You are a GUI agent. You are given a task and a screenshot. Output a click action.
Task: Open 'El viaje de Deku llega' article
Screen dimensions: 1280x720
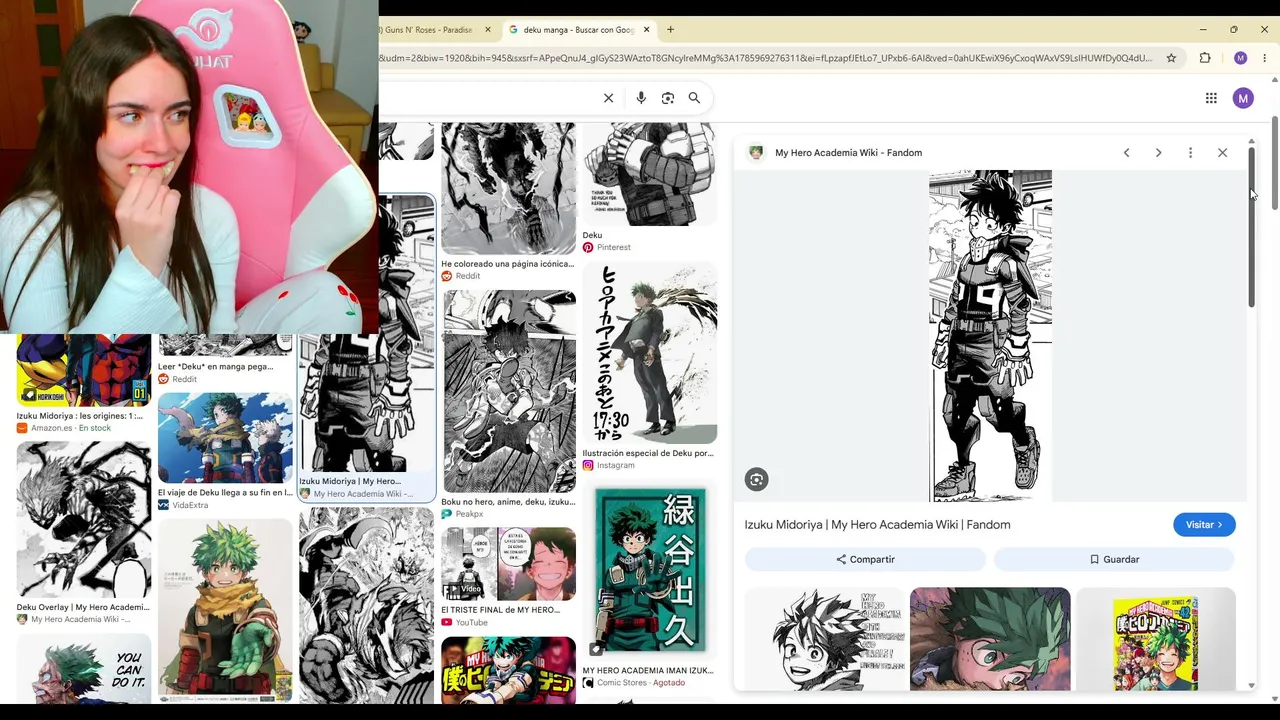point(225,493)
